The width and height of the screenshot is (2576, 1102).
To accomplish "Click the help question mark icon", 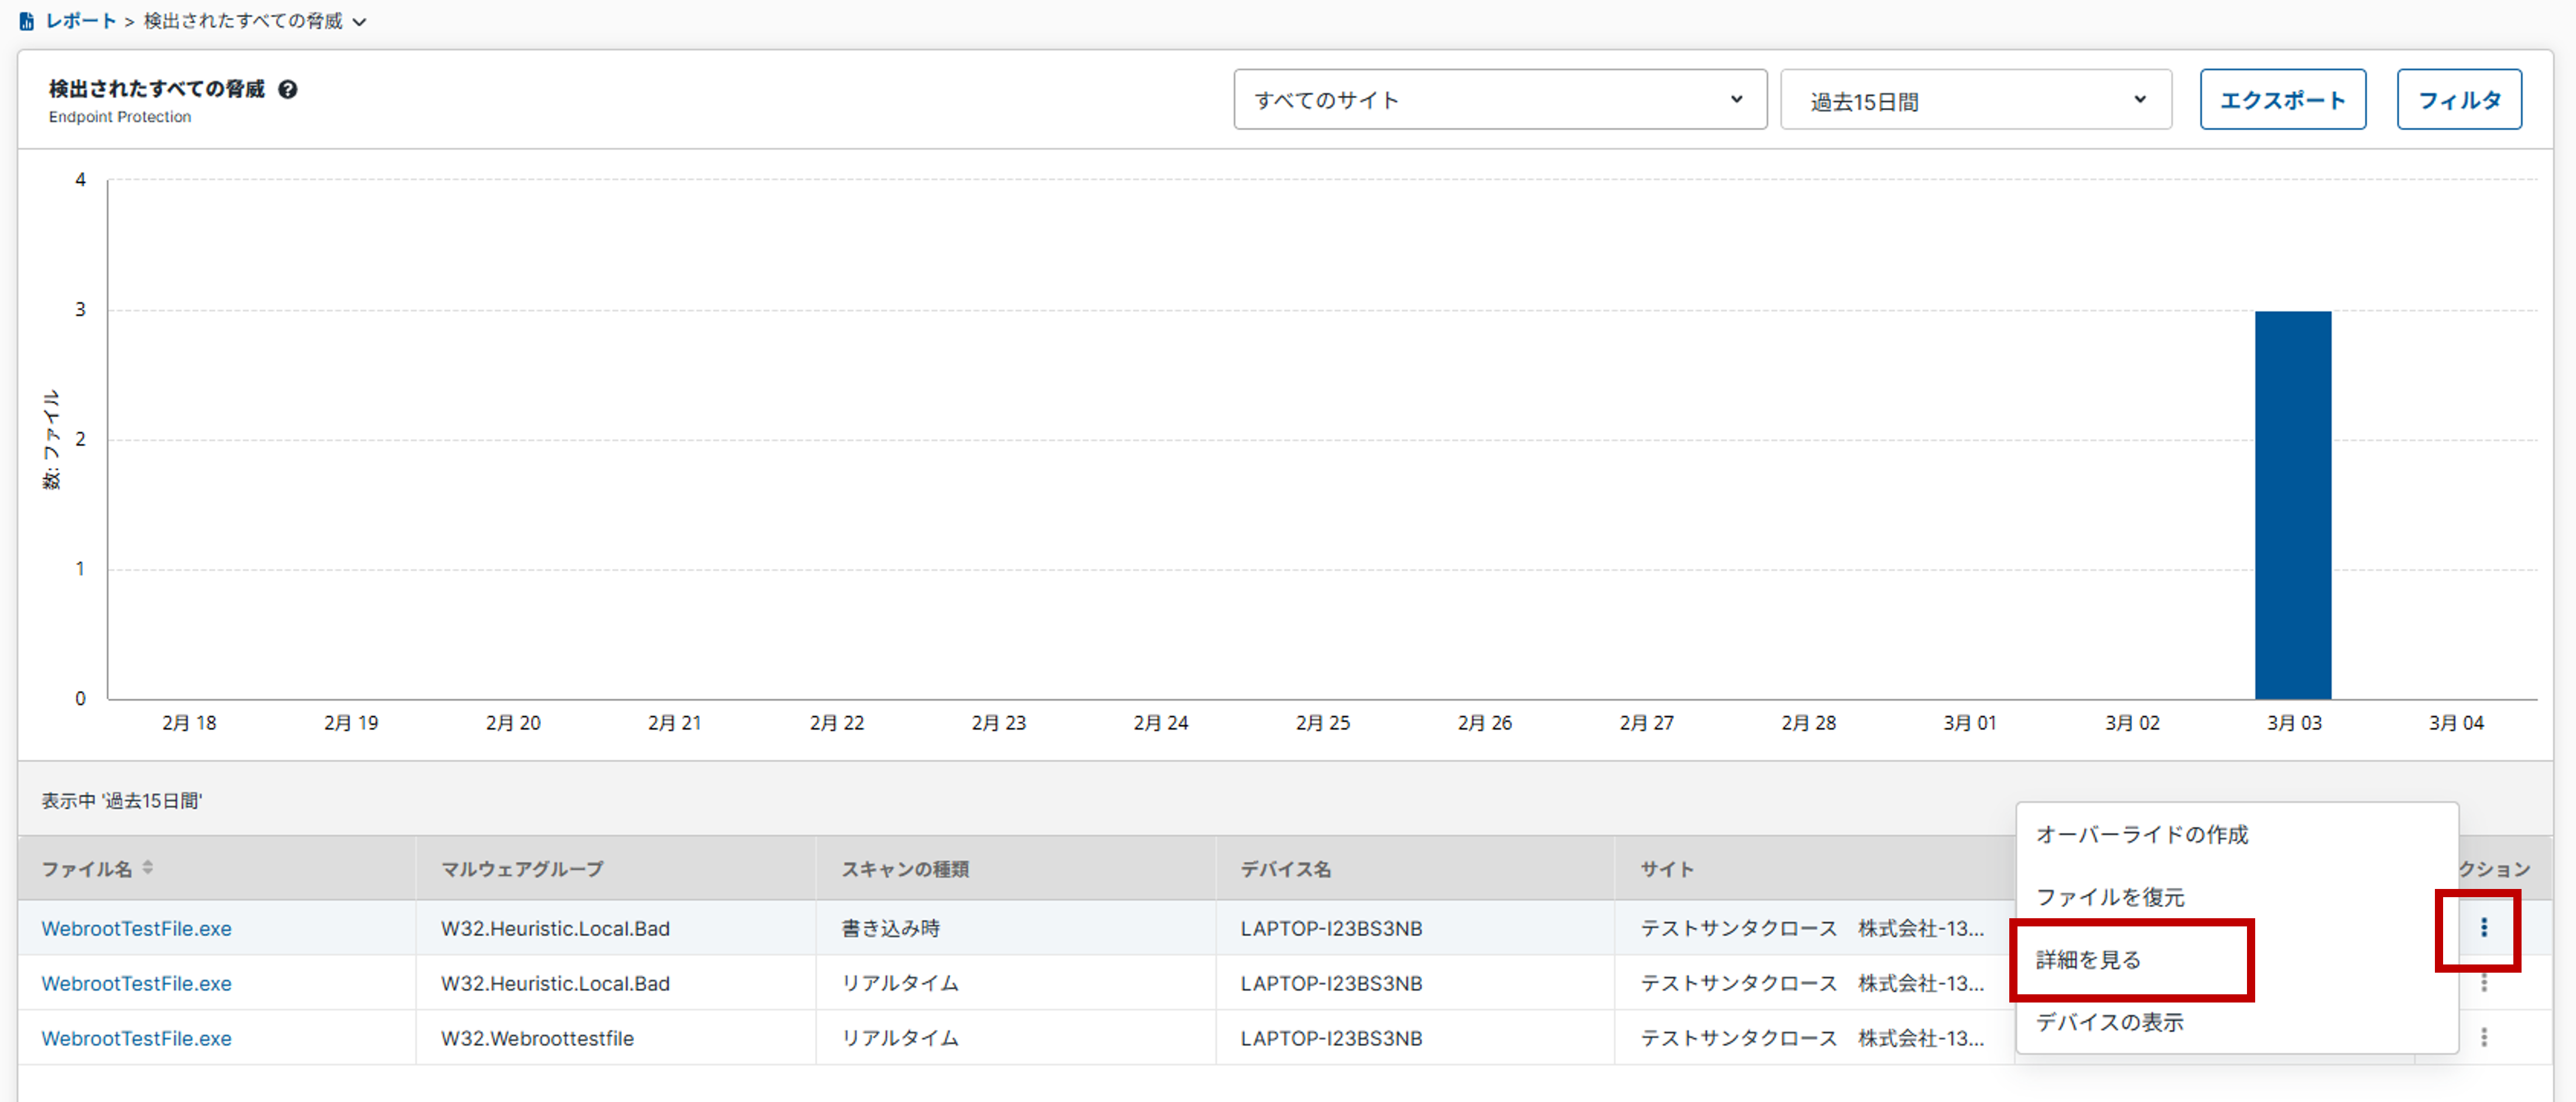I will coord(288,90).
